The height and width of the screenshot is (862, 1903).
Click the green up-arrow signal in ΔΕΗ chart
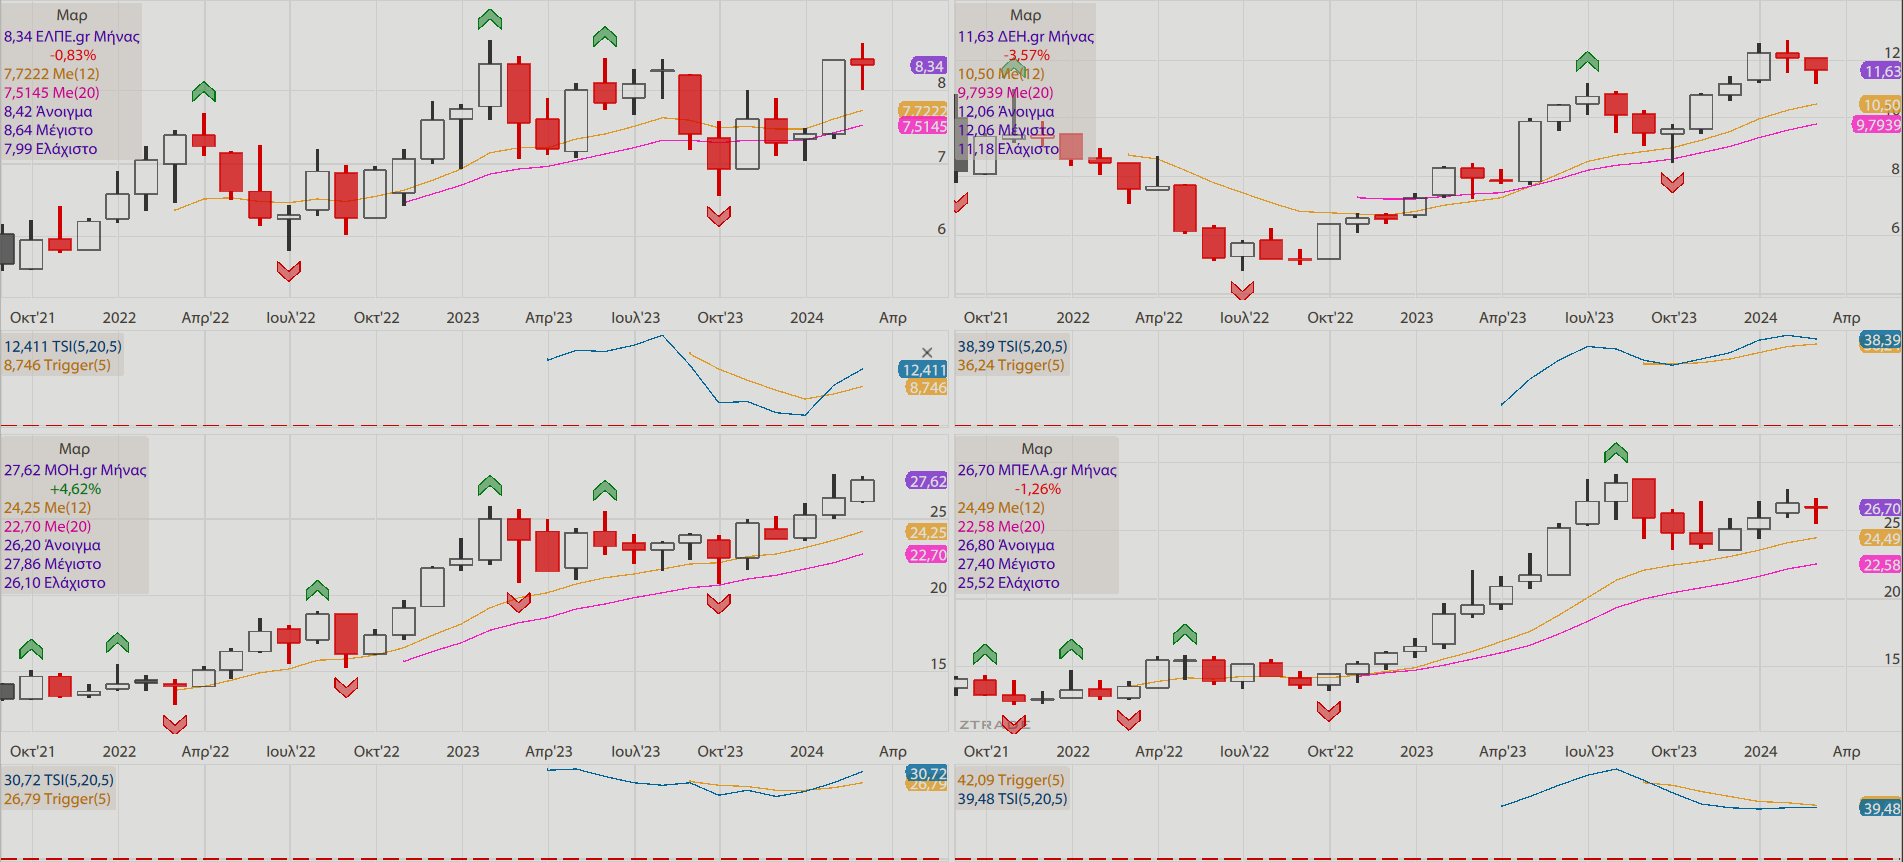[1587, 62]
